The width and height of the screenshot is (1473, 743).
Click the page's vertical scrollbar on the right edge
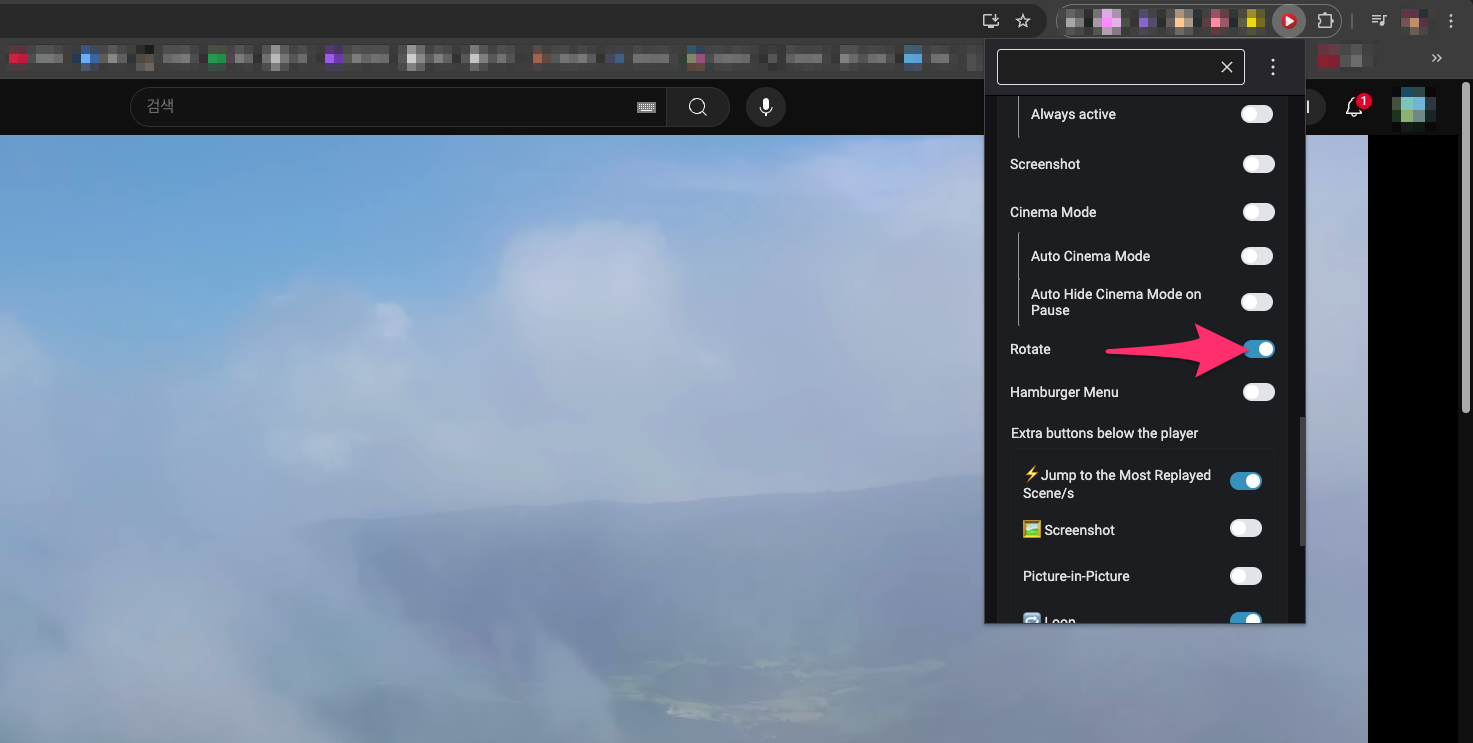pyautogui.click(x=1466, y=247)
